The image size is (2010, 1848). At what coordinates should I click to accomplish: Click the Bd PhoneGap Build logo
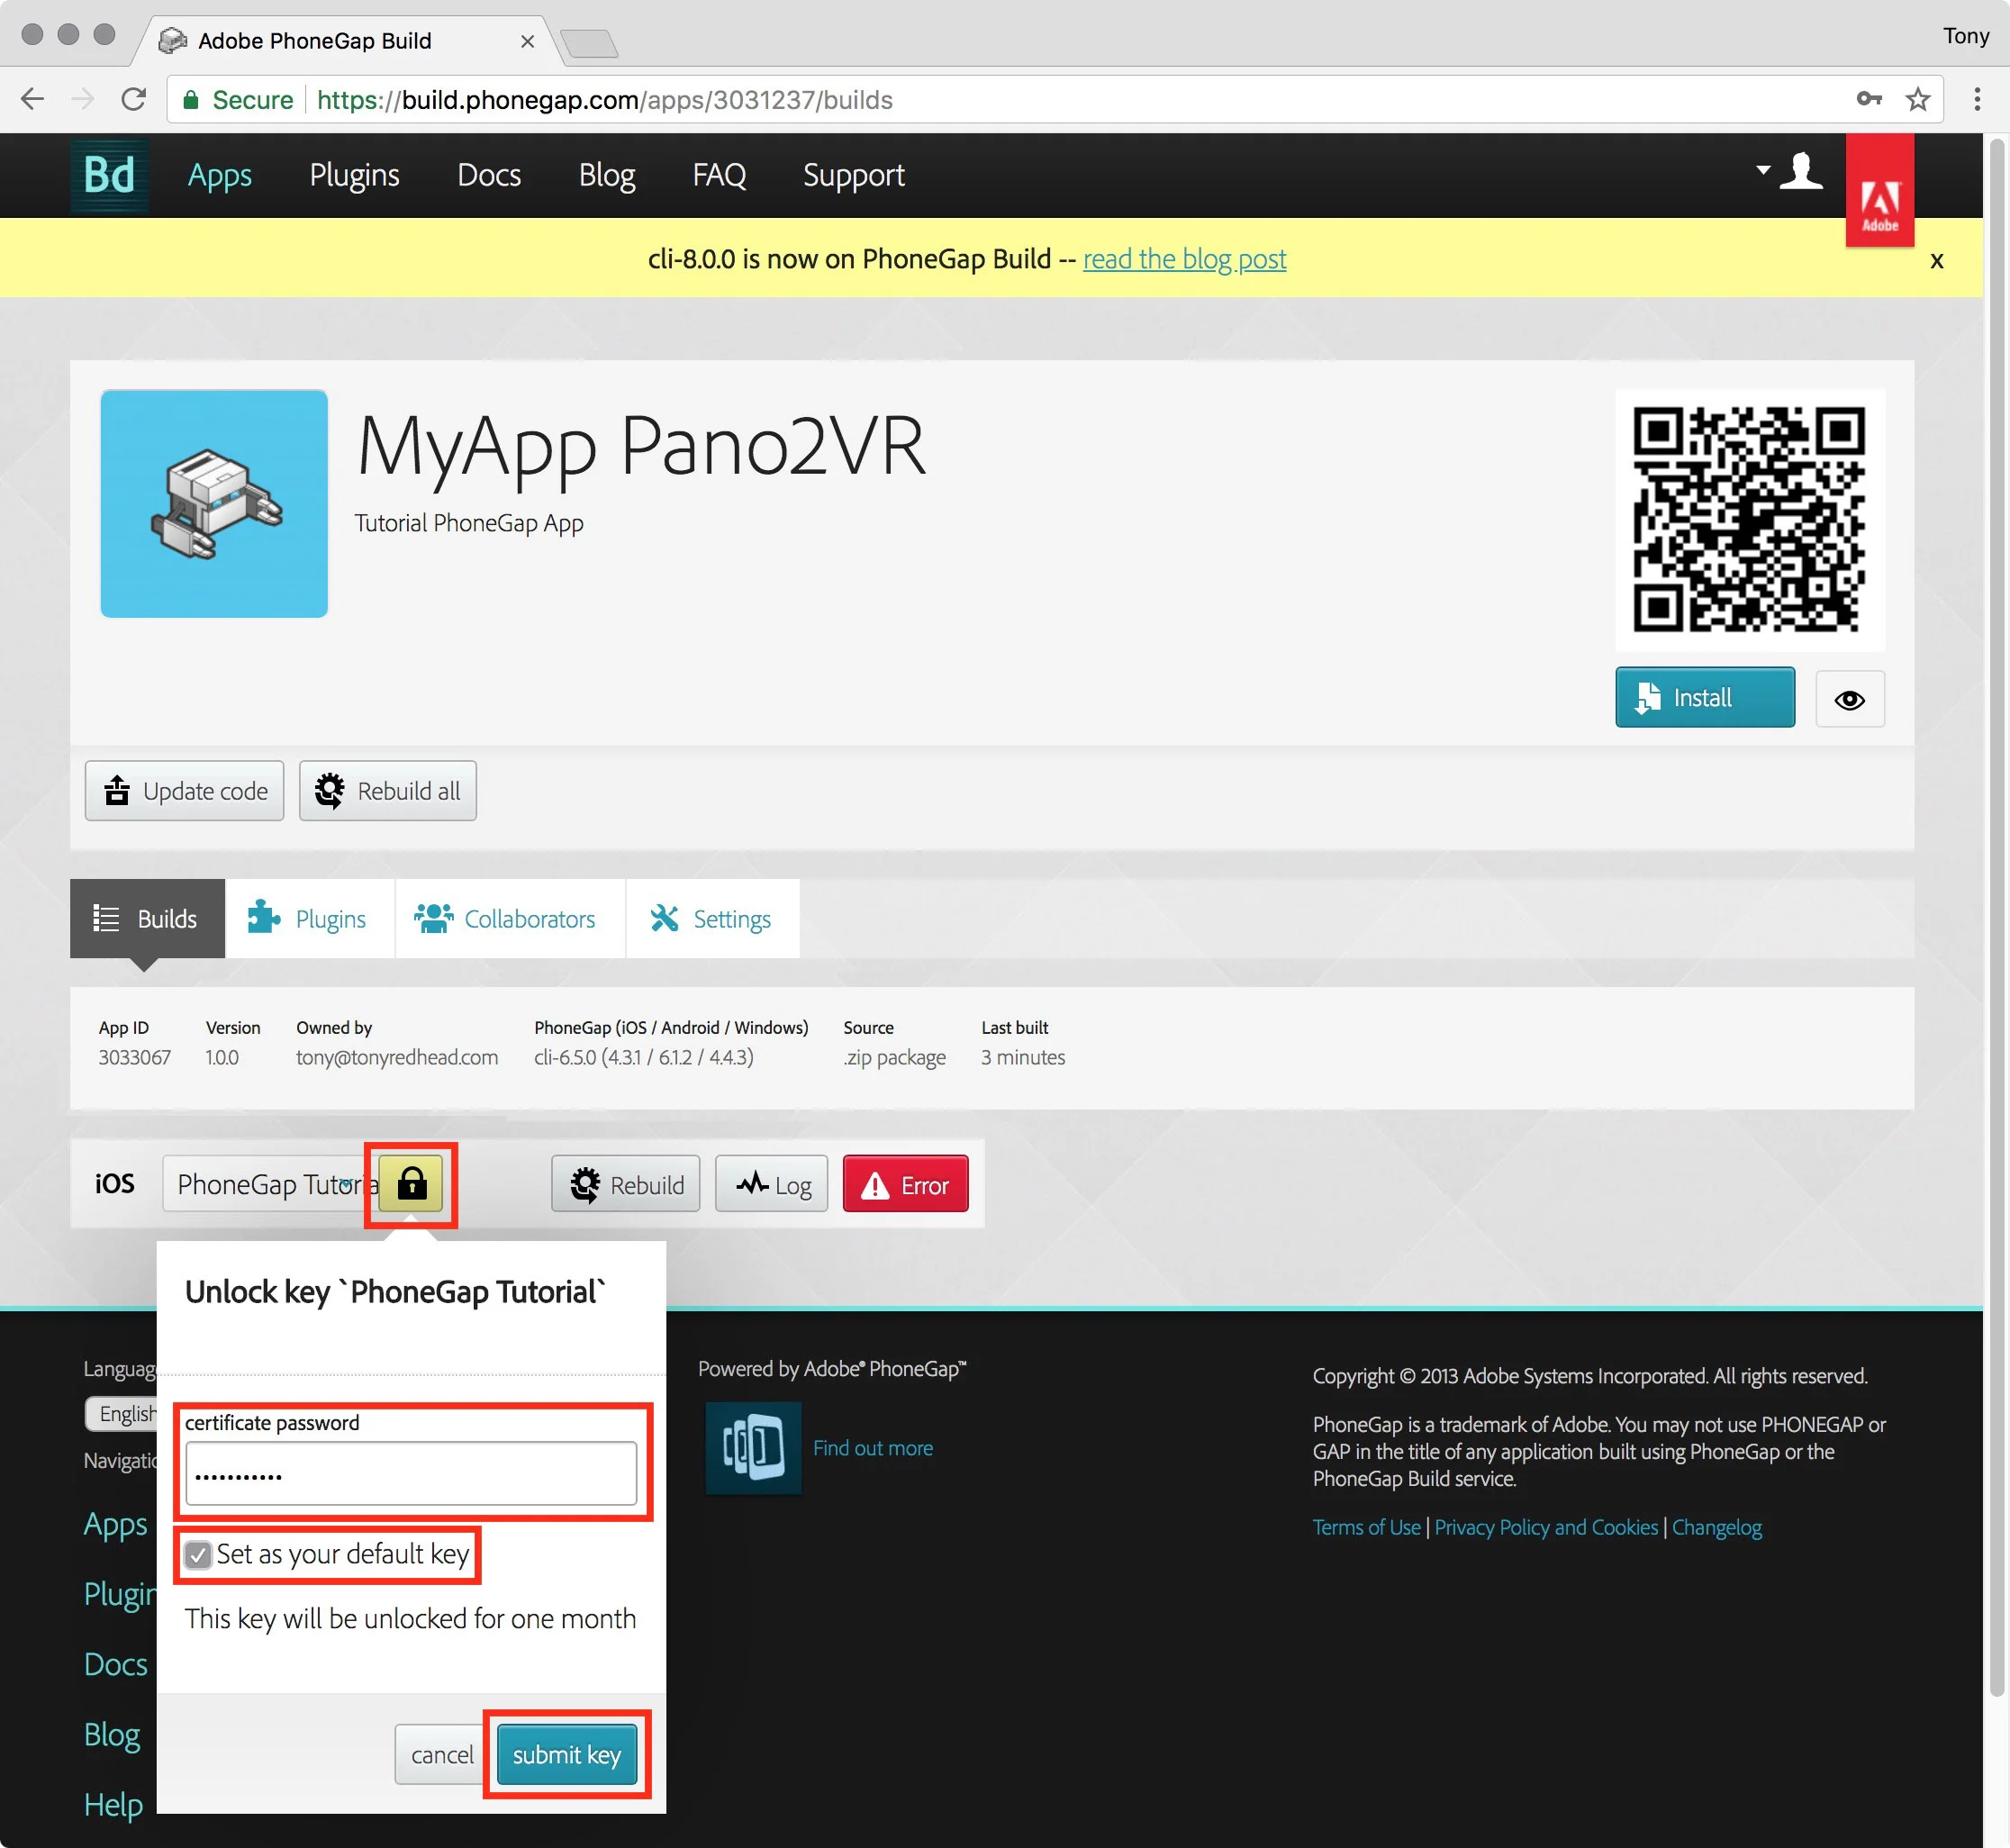click(109, 175)
